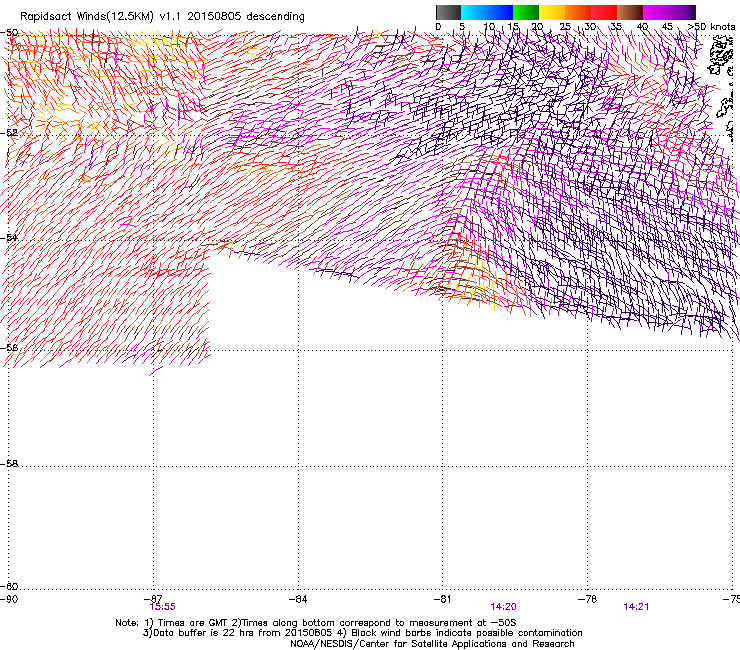Click the '-81' longitude axis label
Viewport: 740px width, 650px height.
(442, 599)
